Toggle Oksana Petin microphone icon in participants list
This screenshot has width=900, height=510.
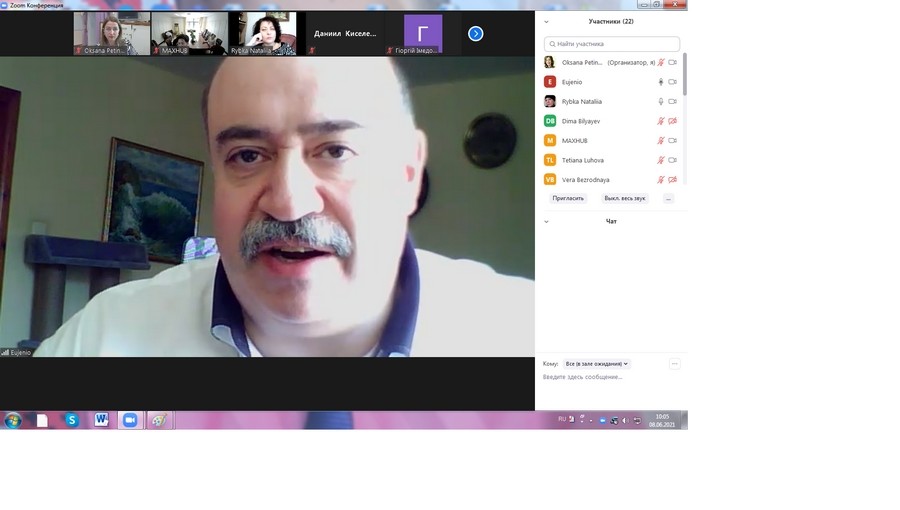(x=661, y=63)
